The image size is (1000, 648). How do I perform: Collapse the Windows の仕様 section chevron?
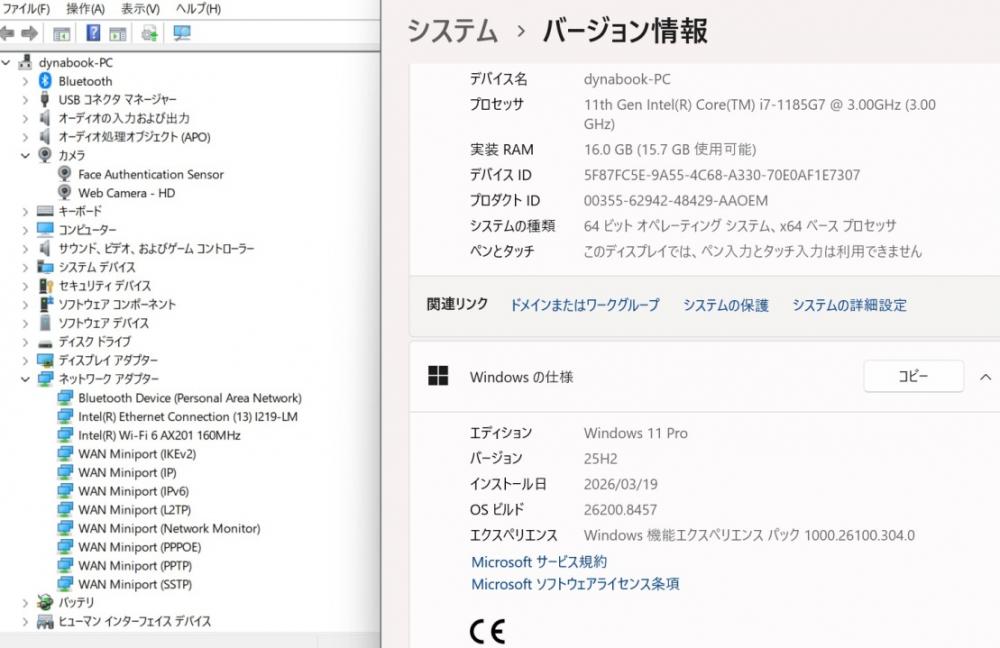[x=985, y=377]
